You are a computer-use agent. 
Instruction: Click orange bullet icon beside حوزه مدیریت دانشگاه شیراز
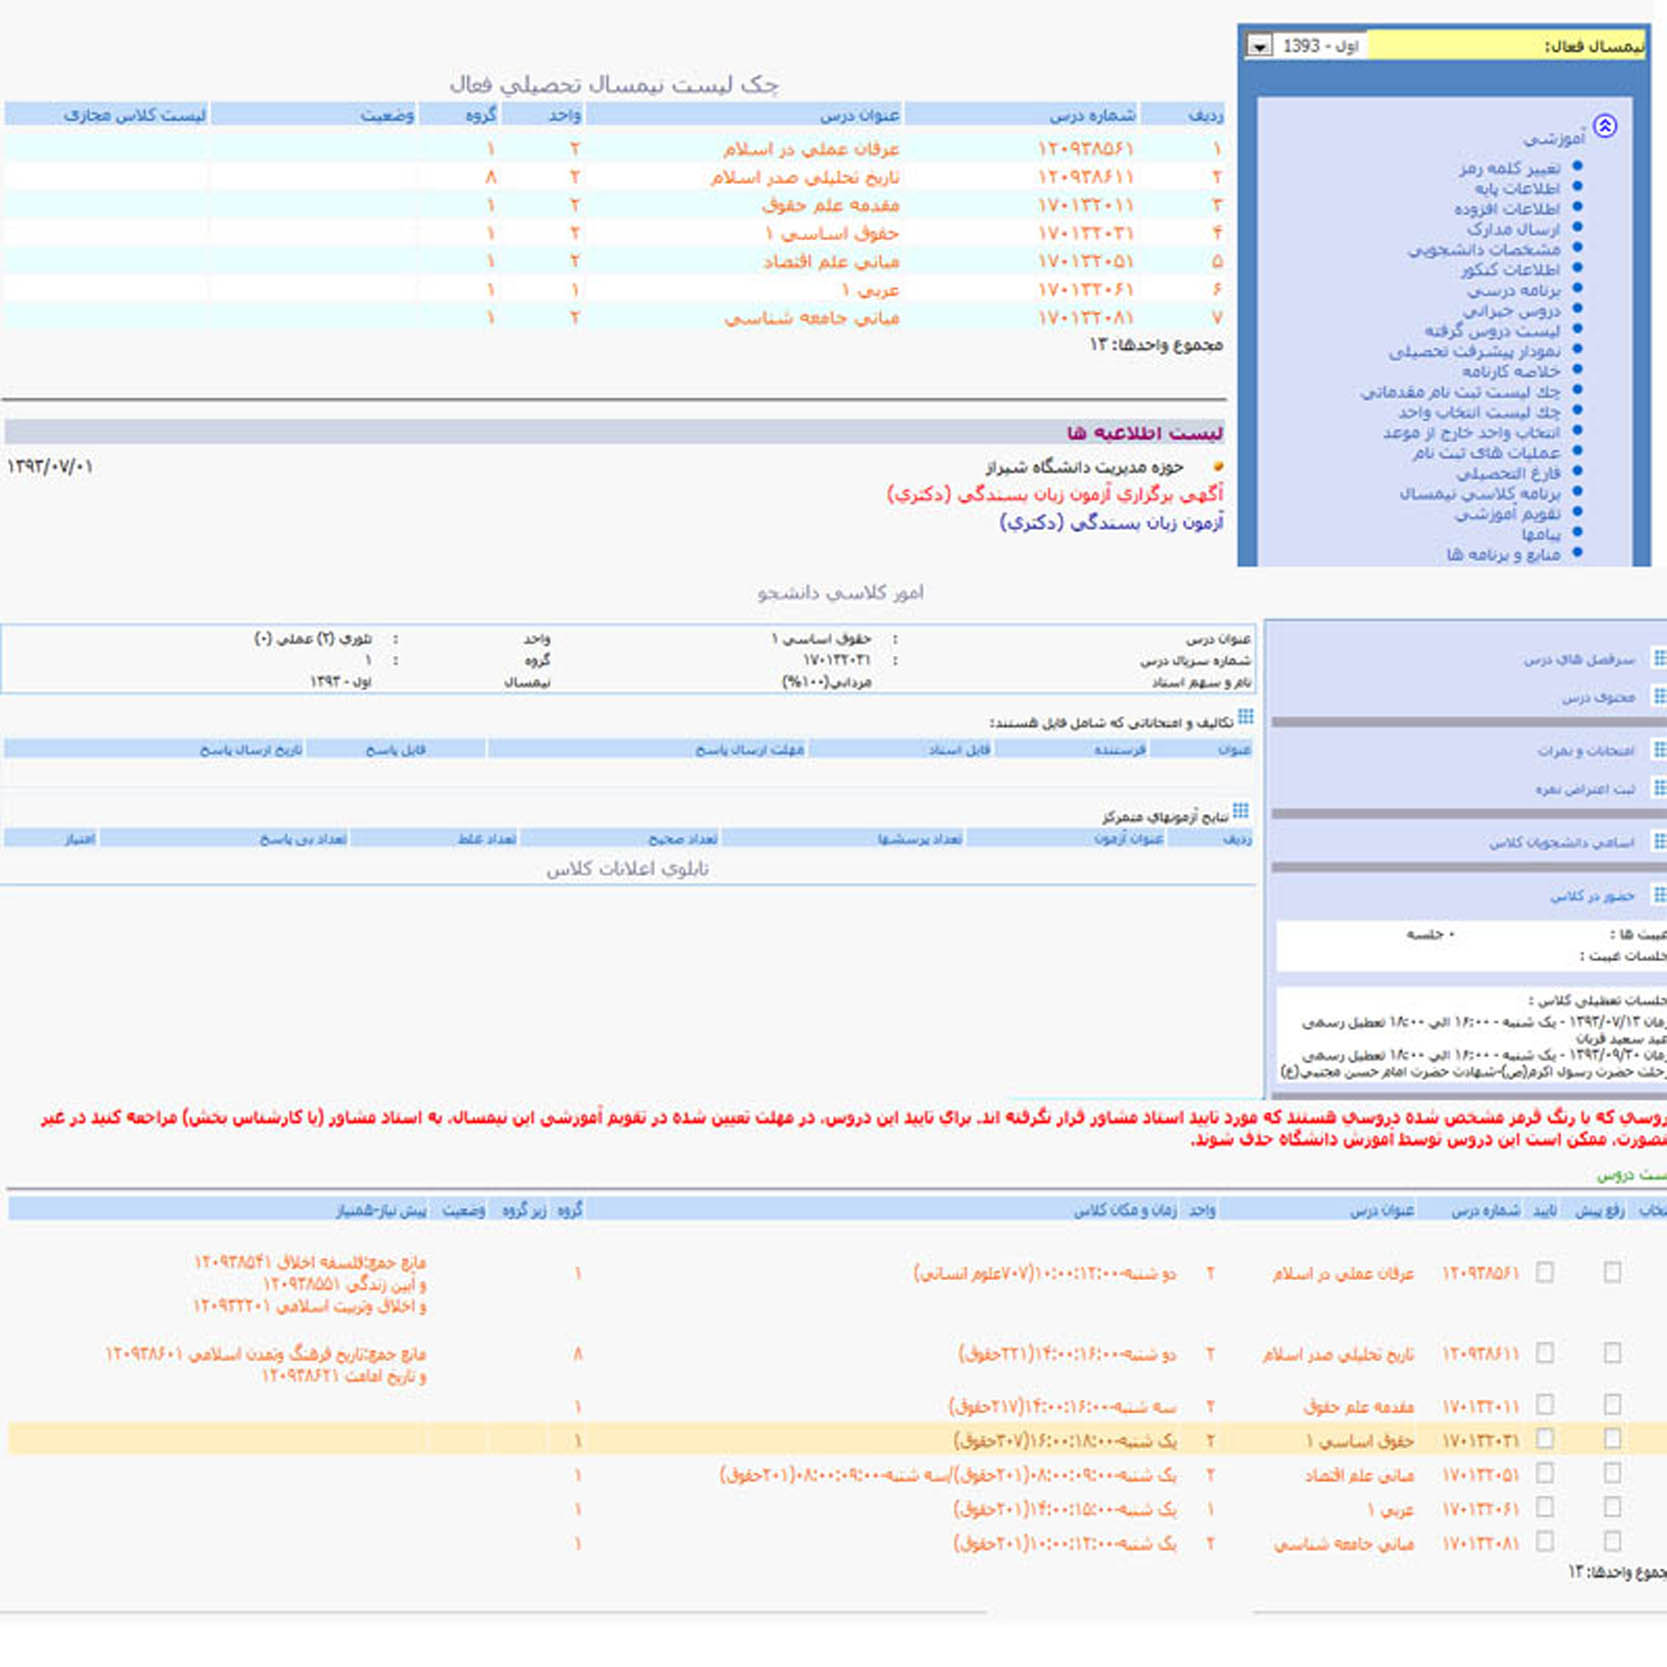tap(1217, 466)
